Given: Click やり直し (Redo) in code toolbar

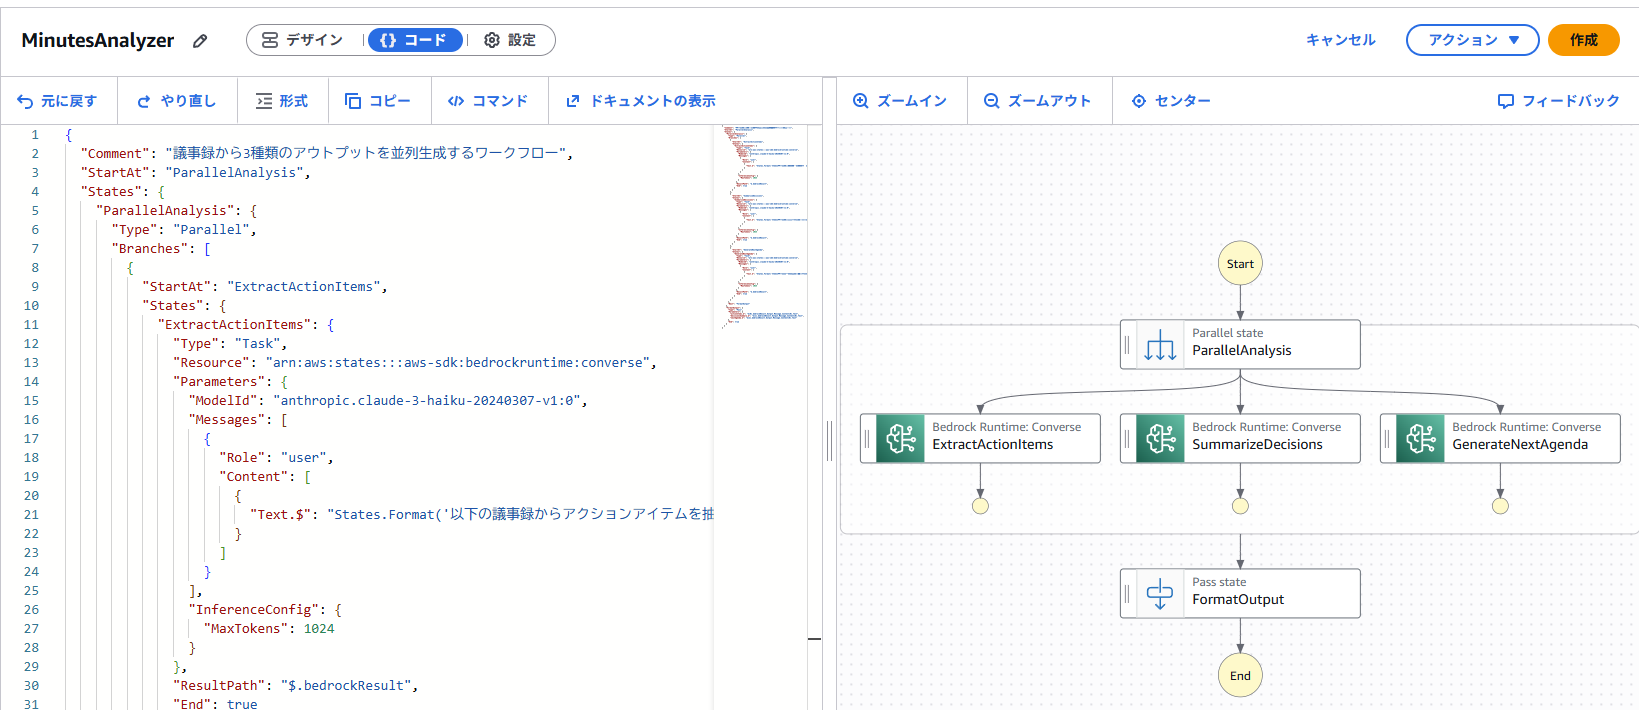Looking at the screenshot, I should (x=176, y=101).
